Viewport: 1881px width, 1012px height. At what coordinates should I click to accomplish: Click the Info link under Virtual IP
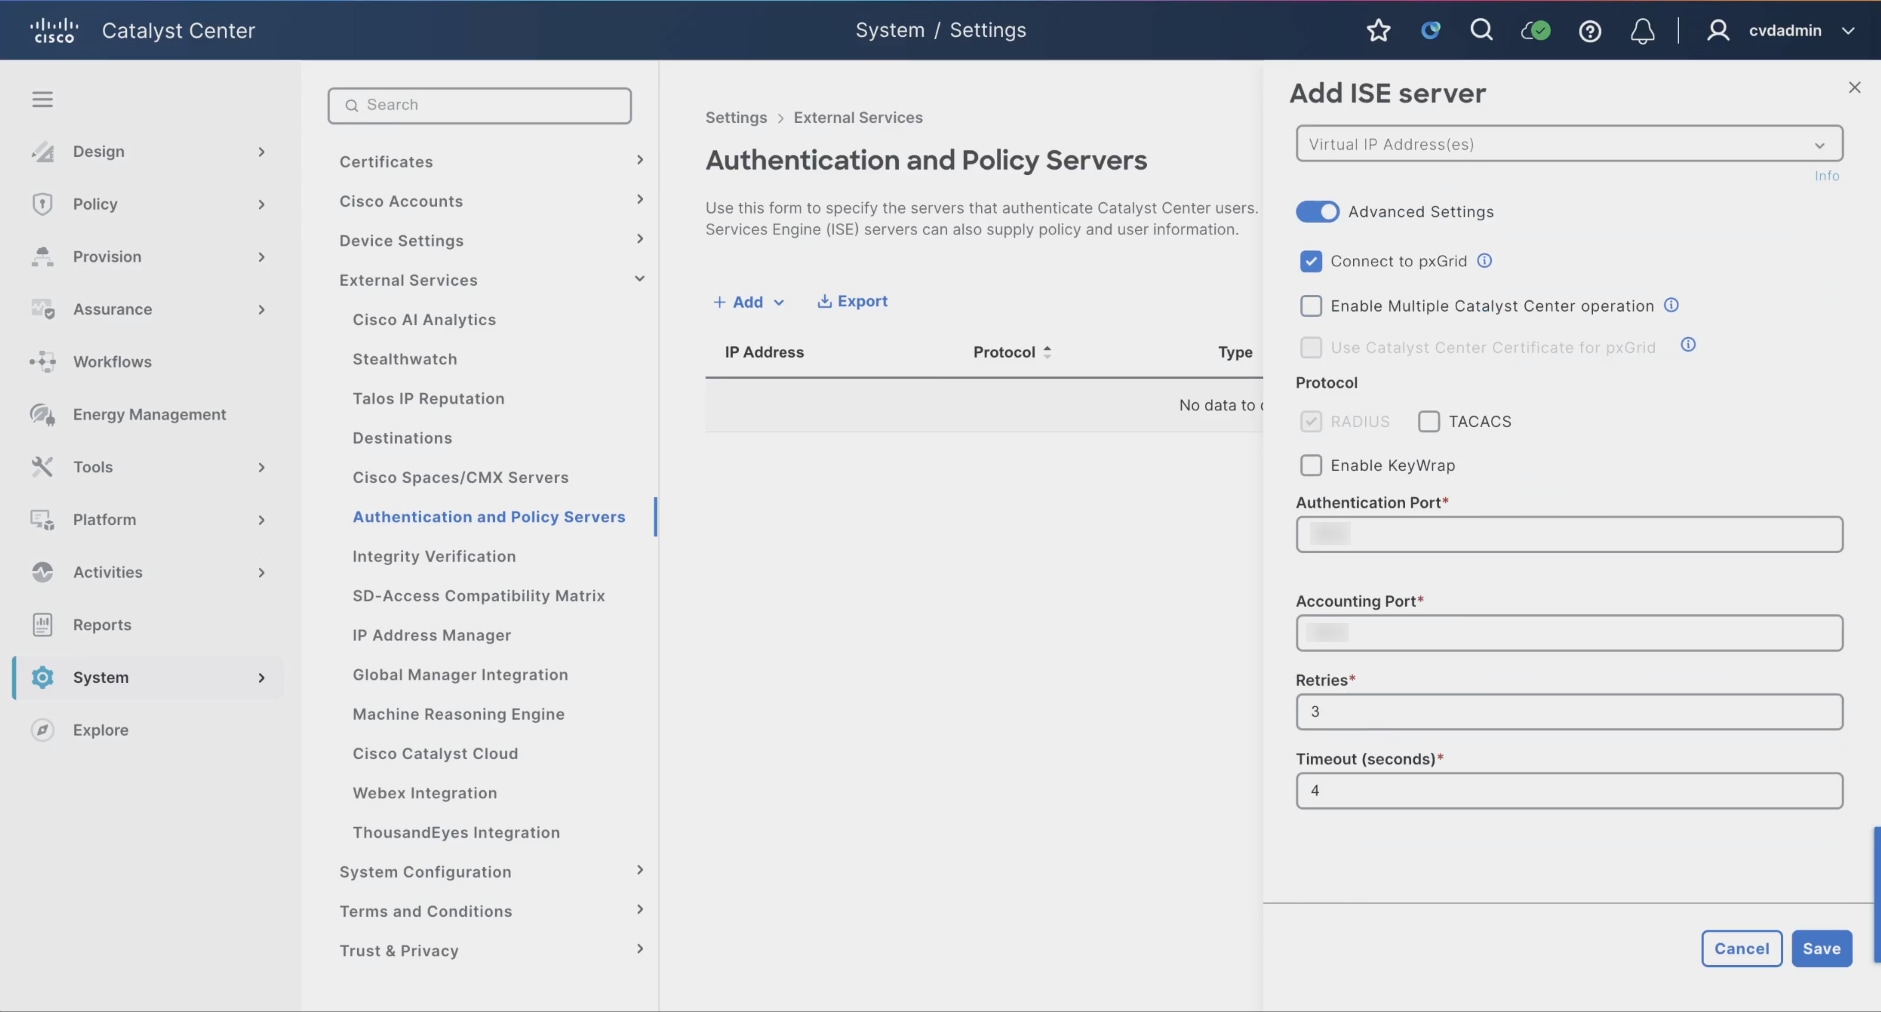pyautogui.click(x=1827, y=176)
